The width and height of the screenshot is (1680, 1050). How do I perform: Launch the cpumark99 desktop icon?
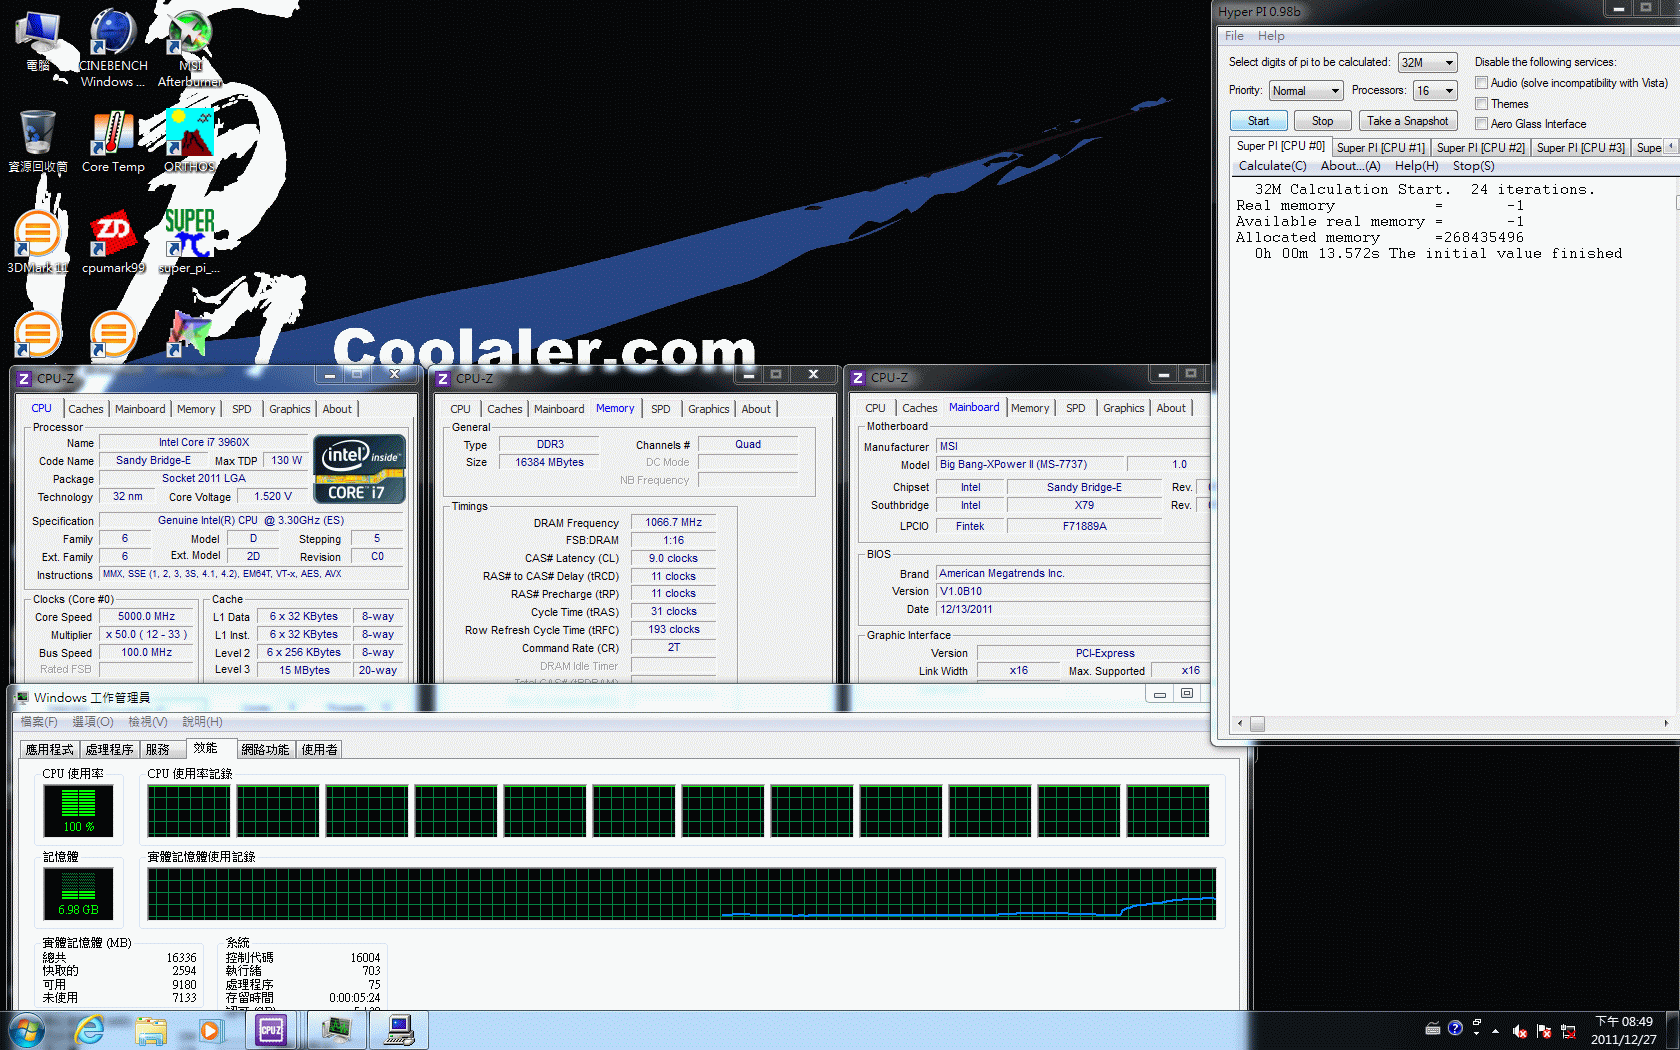tap(113, 242)
